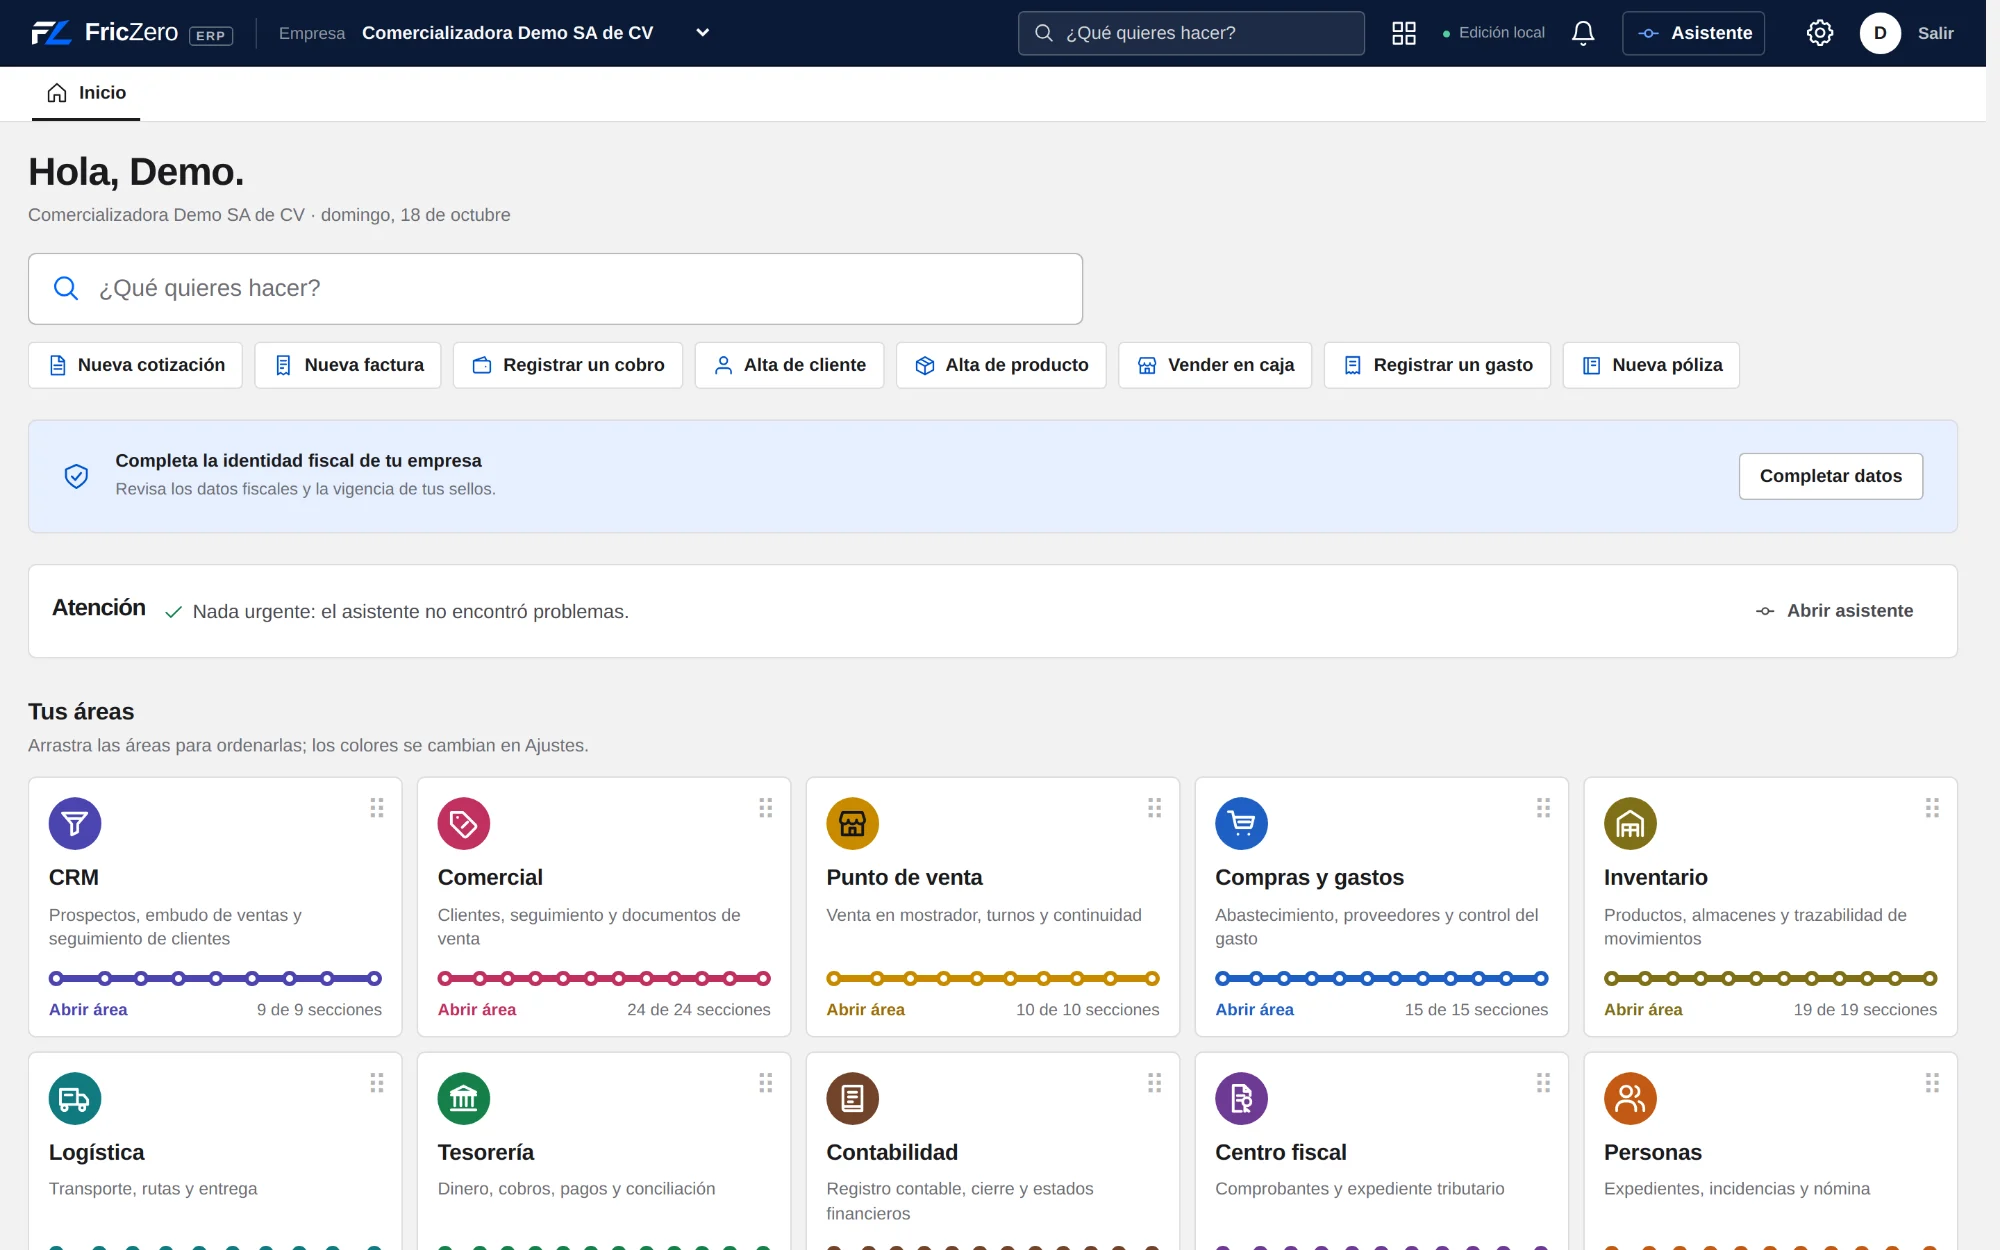Viewport: 2000px width, 1250px height.
Task: Open the CRM funnel icon
Action: click(75, 824)
